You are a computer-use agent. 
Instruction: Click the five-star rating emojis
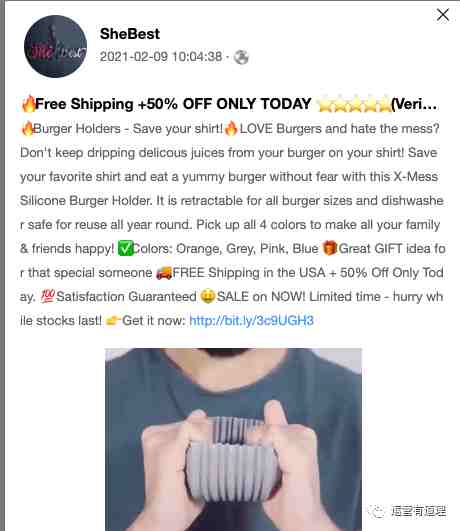[354, 104]
